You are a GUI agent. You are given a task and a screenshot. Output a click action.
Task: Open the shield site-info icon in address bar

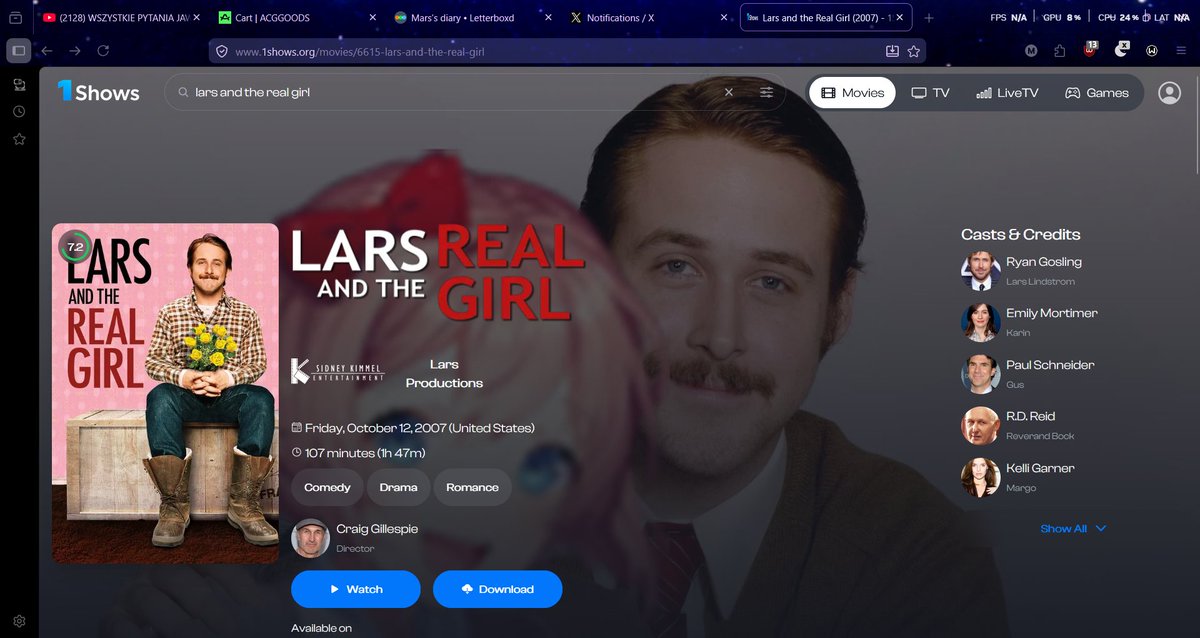223,51
